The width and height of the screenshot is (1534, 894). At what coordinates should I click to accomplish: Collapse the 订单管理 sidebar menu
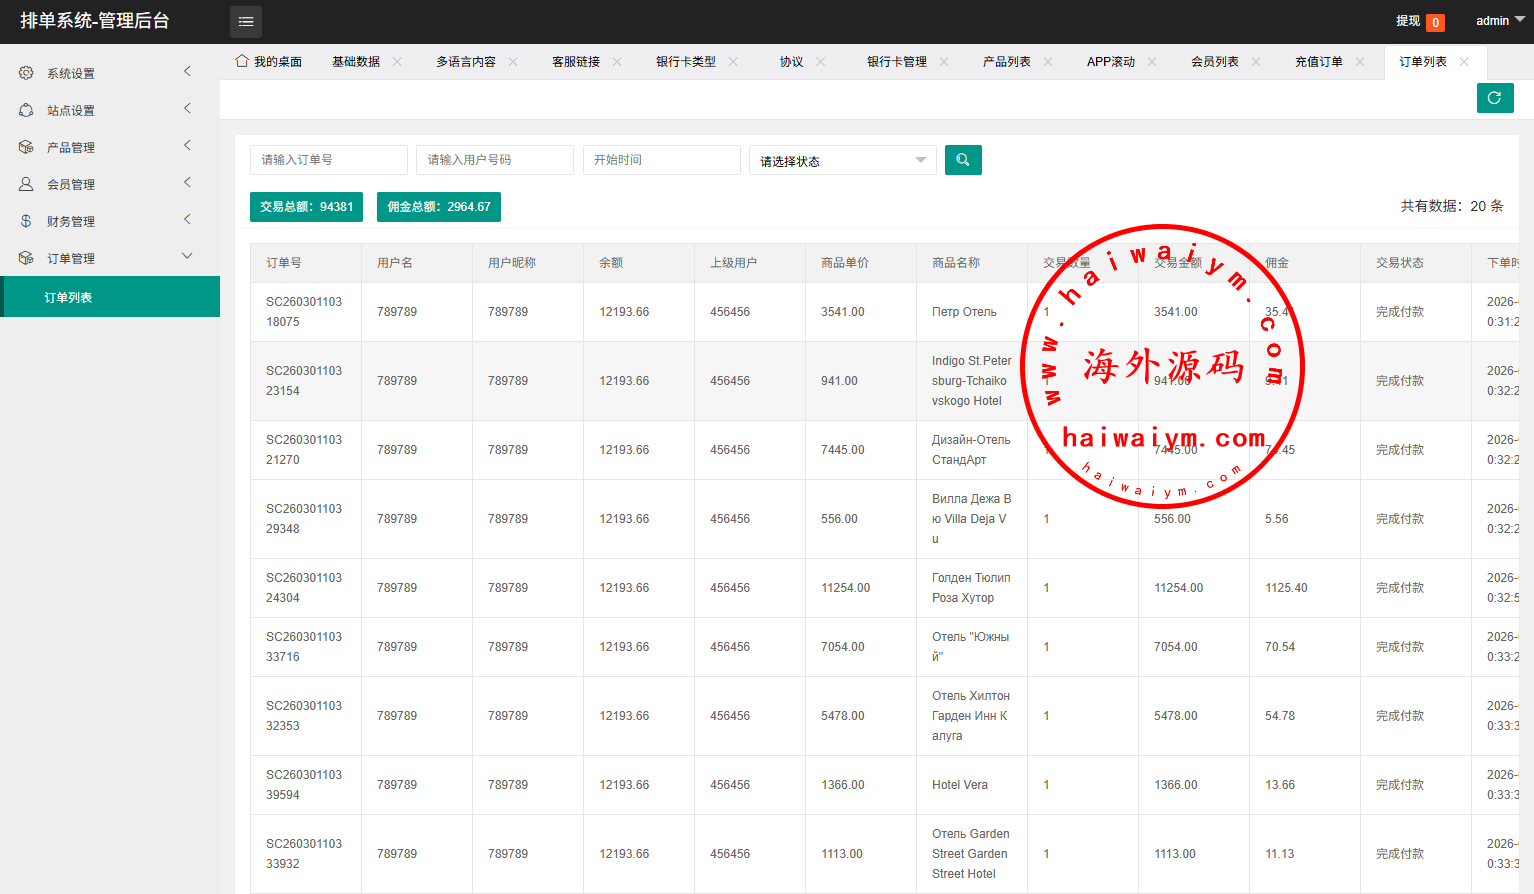(x=110, y=258)
